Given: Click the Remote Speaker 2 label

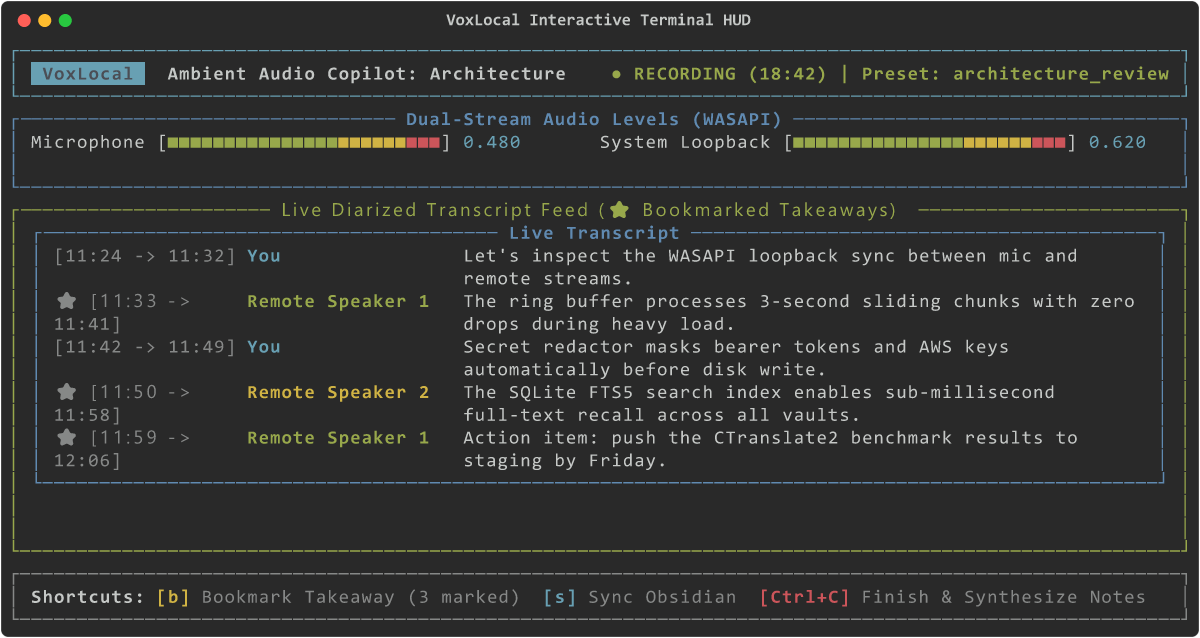Looking at the screenshot, I should click(x=338, y=392).
